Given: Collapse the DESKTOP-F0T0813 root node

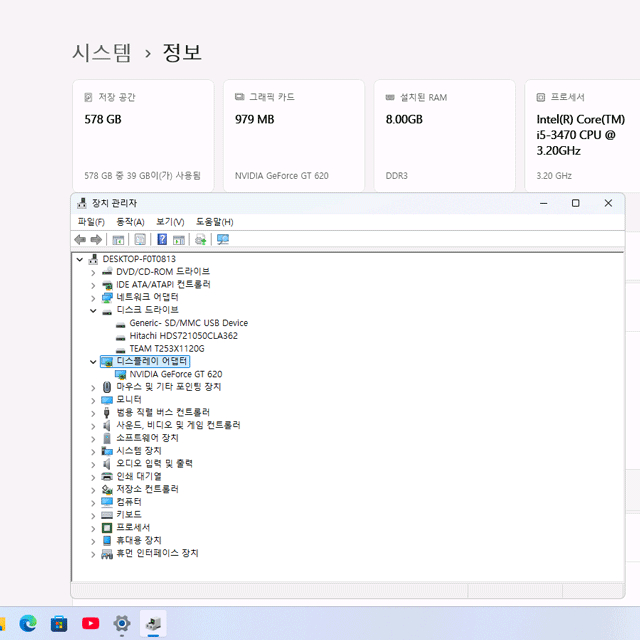Looking at the screenshot, I should click(x=80, y=259).
